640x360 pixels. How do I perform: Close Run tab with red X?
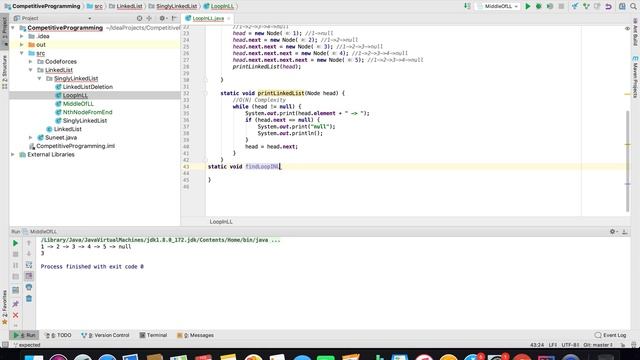click(15, 315)
